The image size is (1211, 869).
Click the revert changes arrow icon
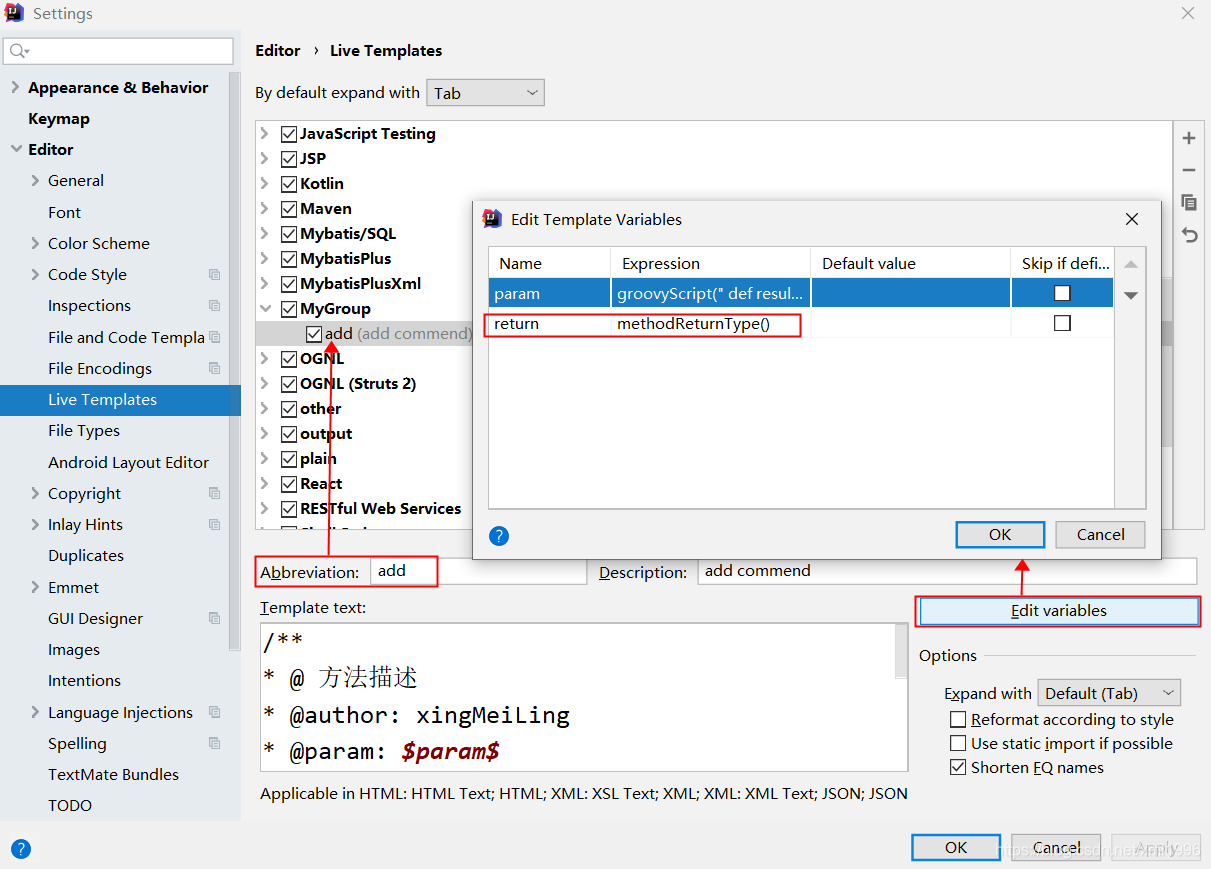coord(1189,235)
